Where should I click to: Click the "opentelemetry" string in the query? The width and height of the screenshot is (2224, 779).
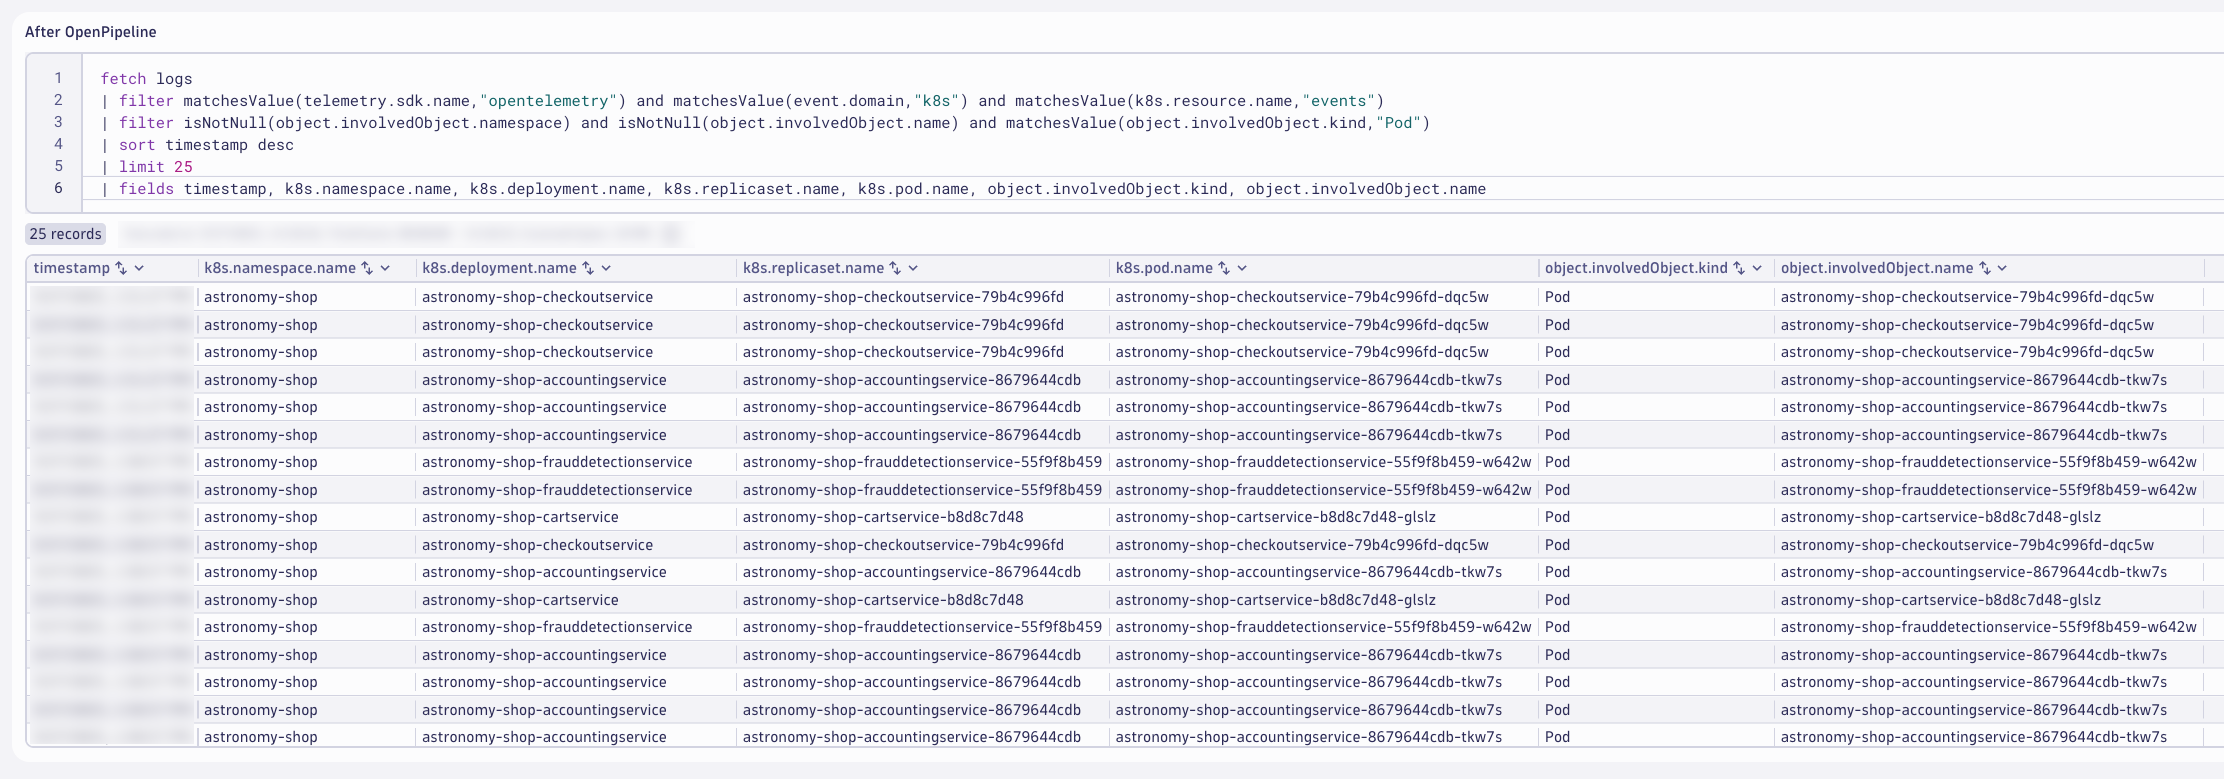[x=548, y=101]
